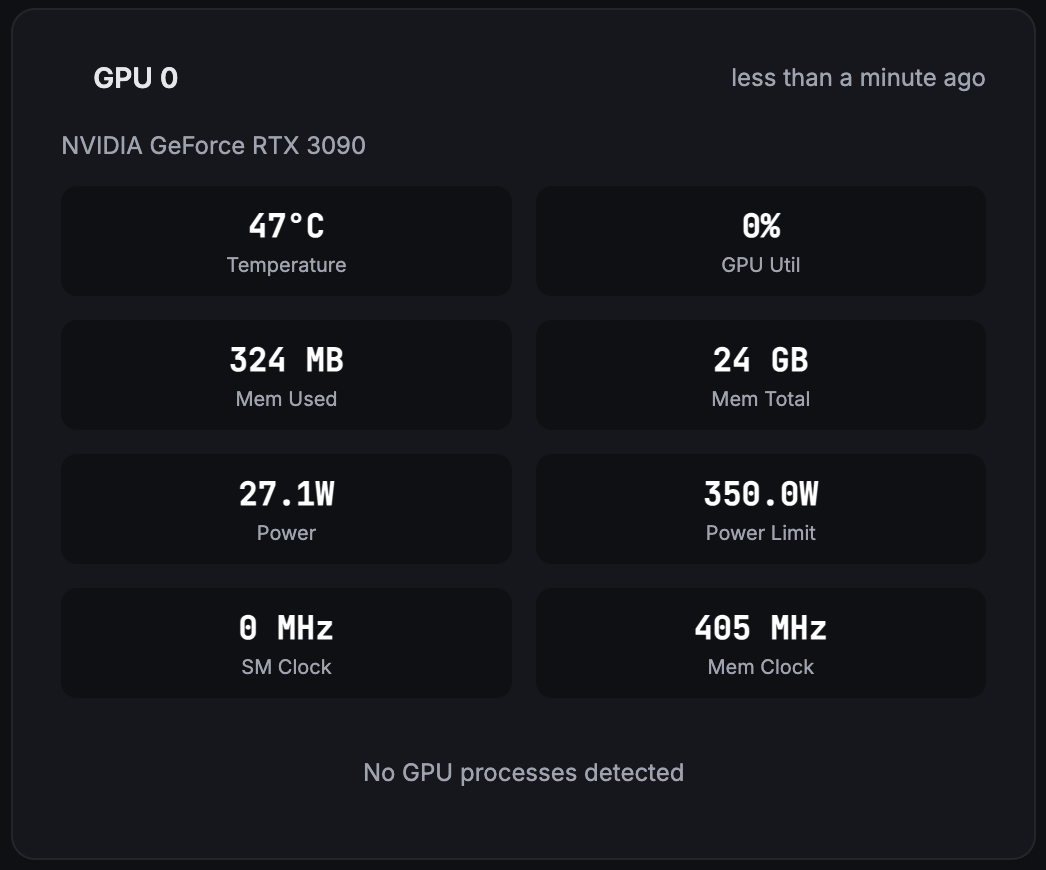This screenshot has height=870, width=1046.
Task: Click the SM Clock label
Action: coord(286,667)
